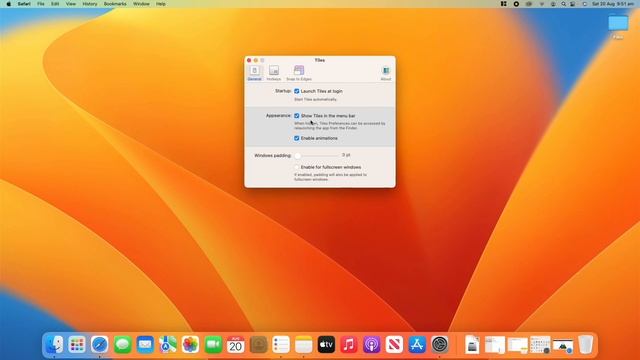Open Maps from the Dock

pyautogui.click(x=168, y=345)
